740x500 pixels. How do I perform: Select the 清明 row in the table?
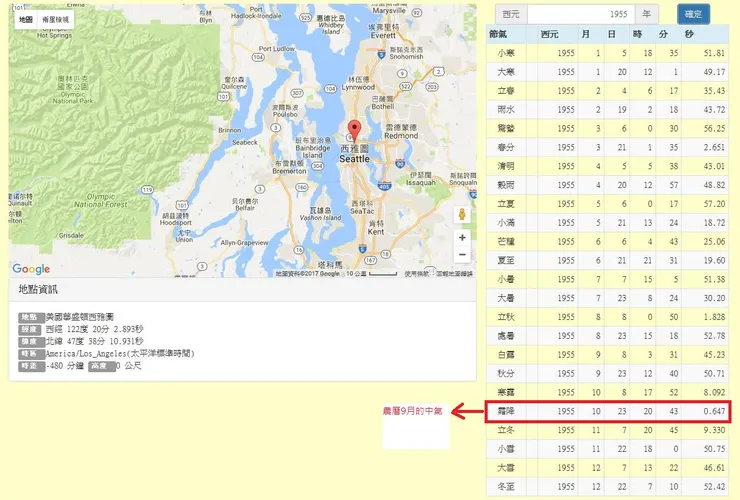(x=607, y=166)
